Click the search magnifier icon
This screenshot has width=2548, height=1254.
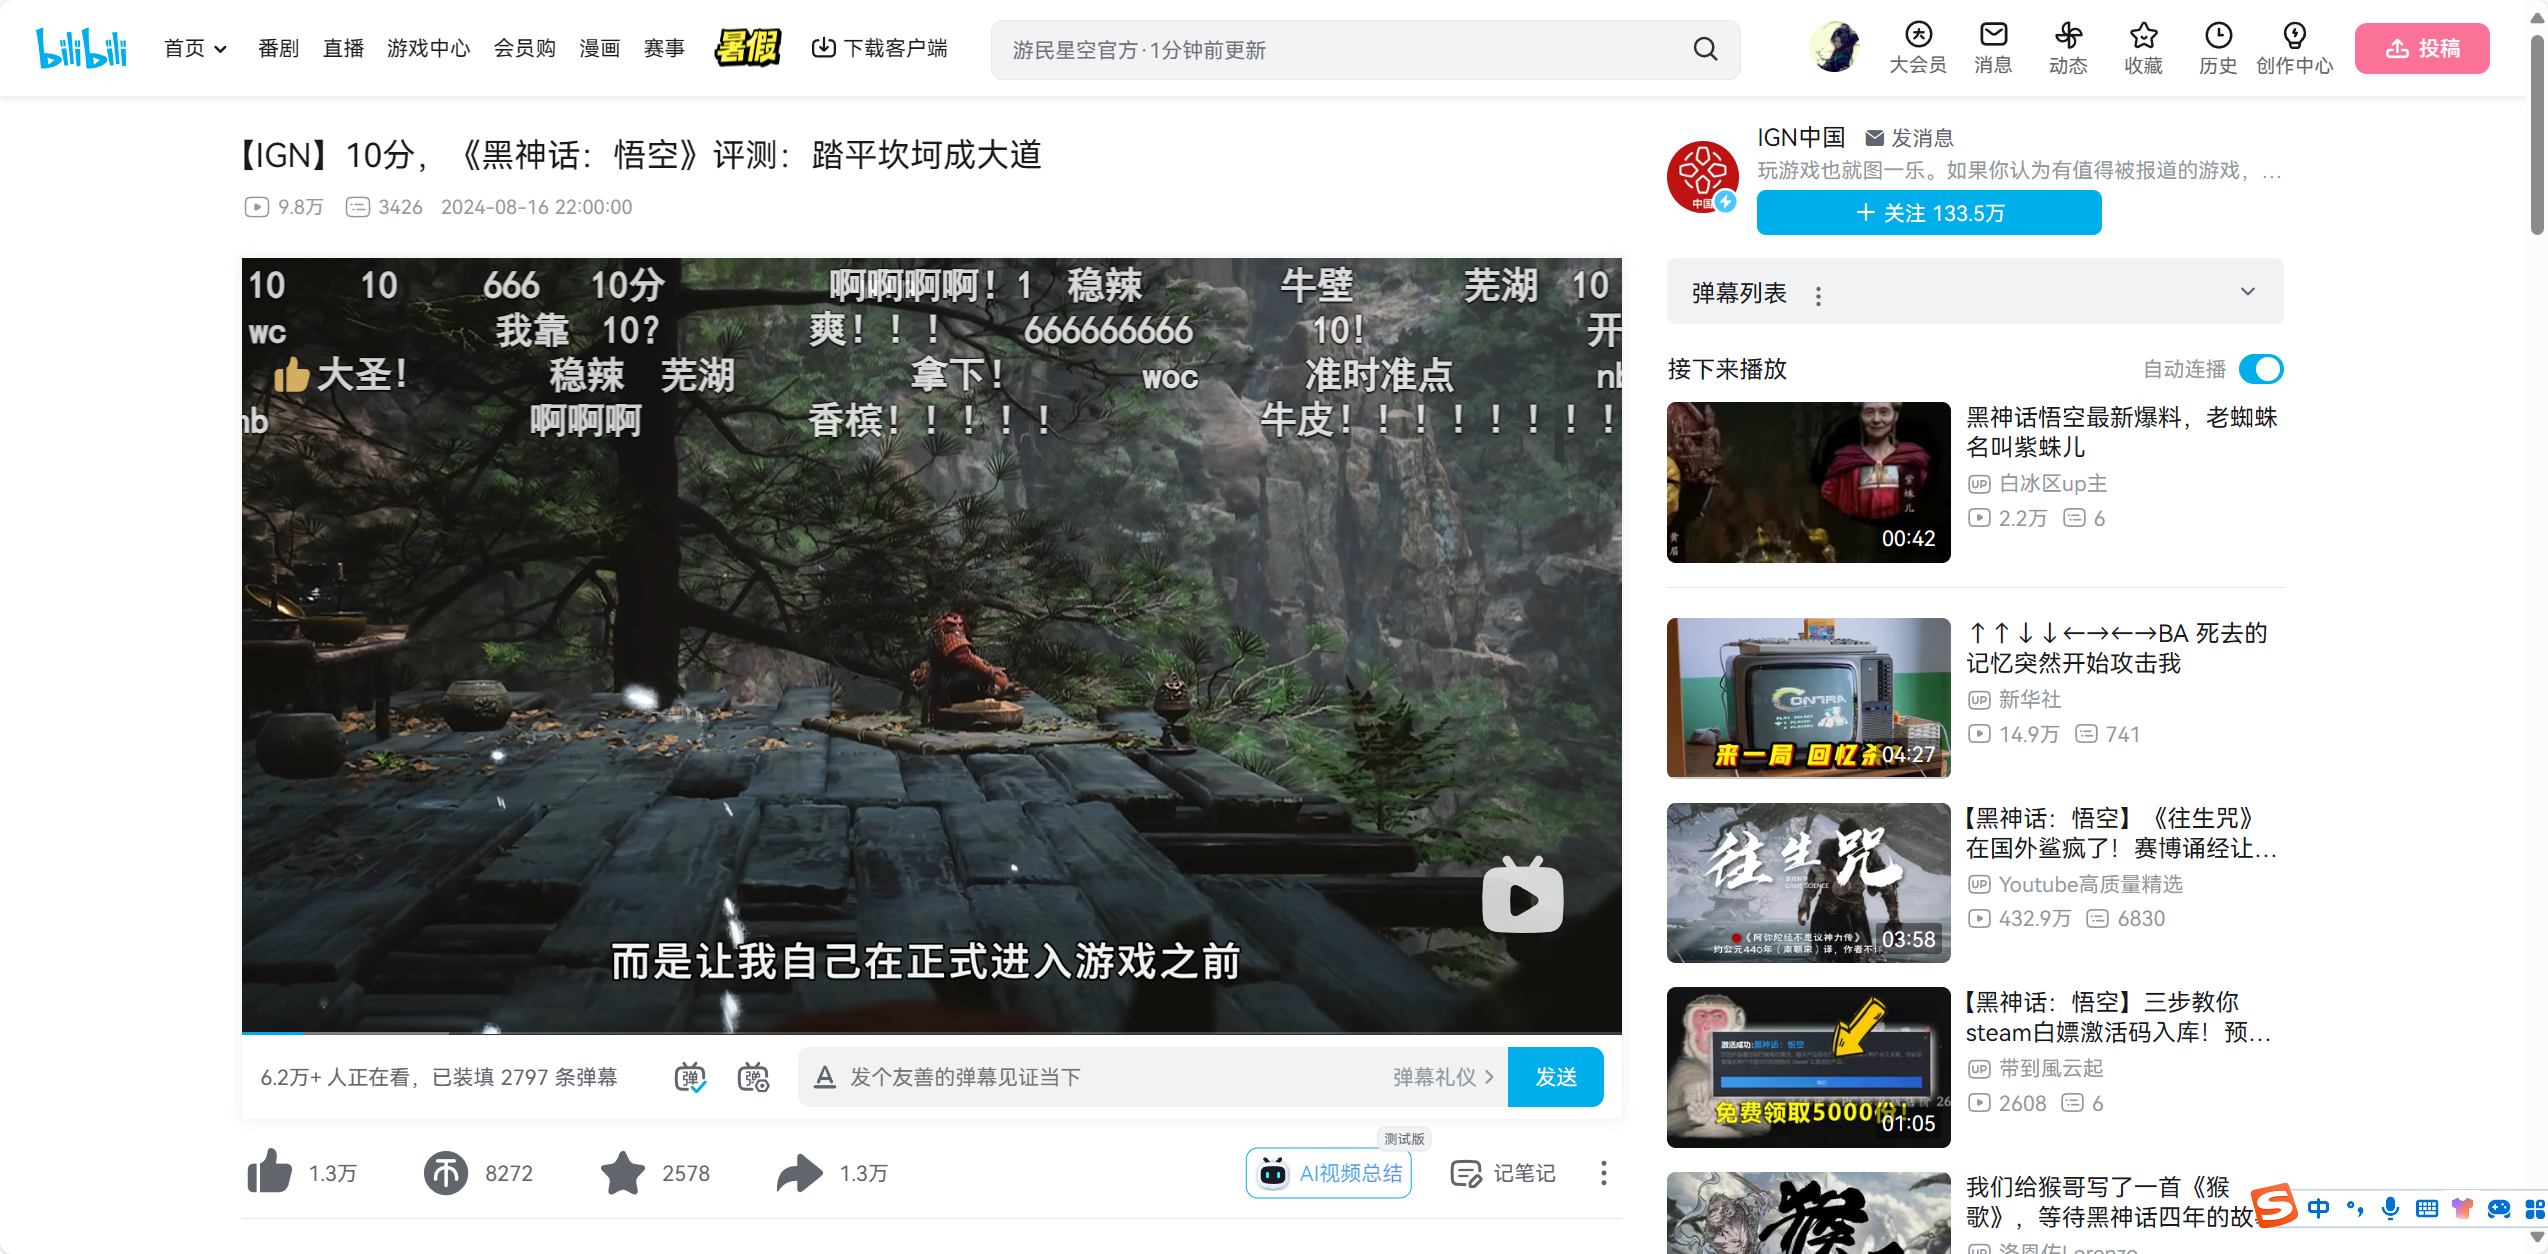pos(1705,49)
